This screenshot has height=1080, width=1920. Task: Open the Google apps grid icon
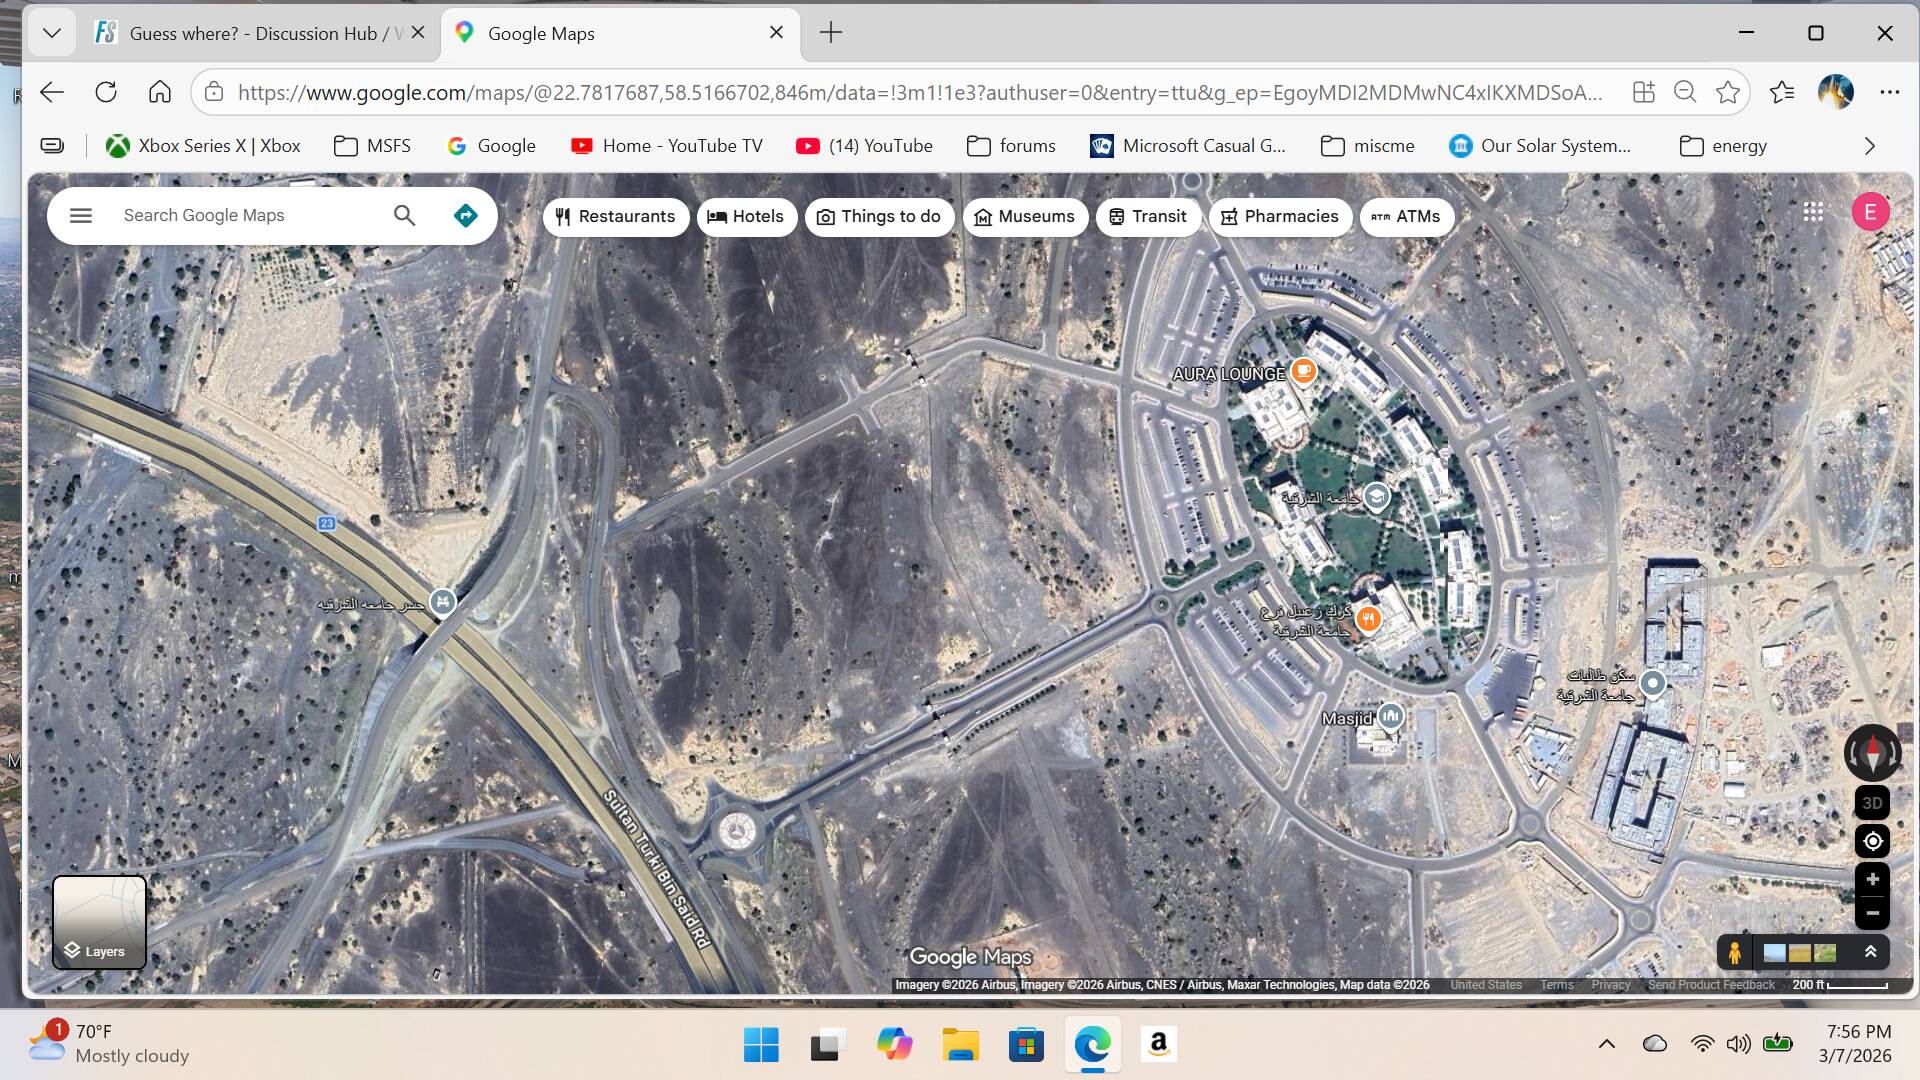(x=1813, y=212)
